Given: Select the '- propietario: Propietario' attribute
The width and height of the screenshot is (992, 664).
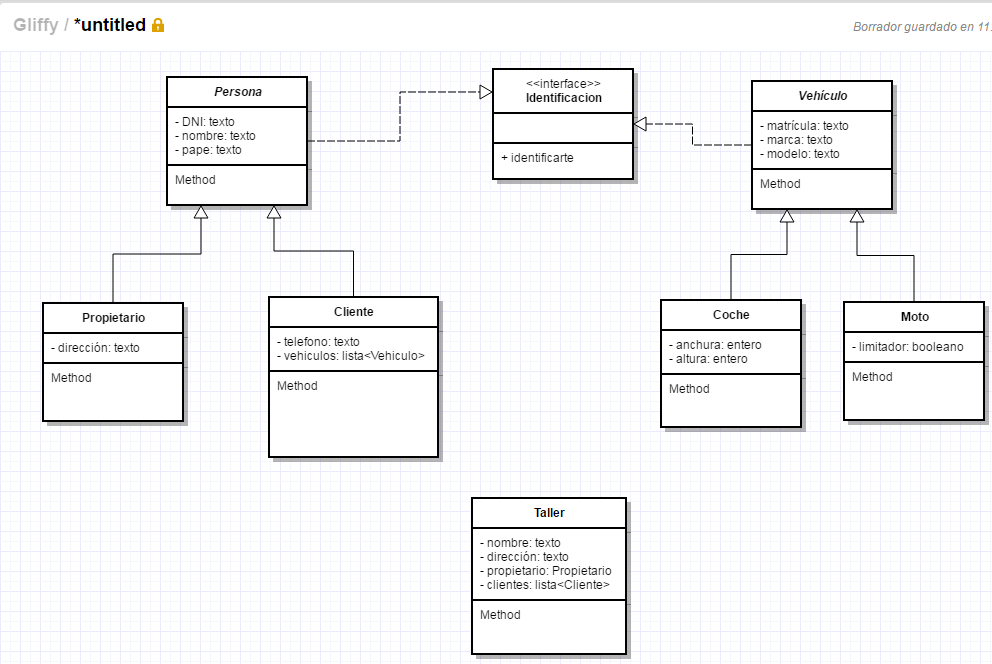Looking at the screenshot, I should coord(545,570).
